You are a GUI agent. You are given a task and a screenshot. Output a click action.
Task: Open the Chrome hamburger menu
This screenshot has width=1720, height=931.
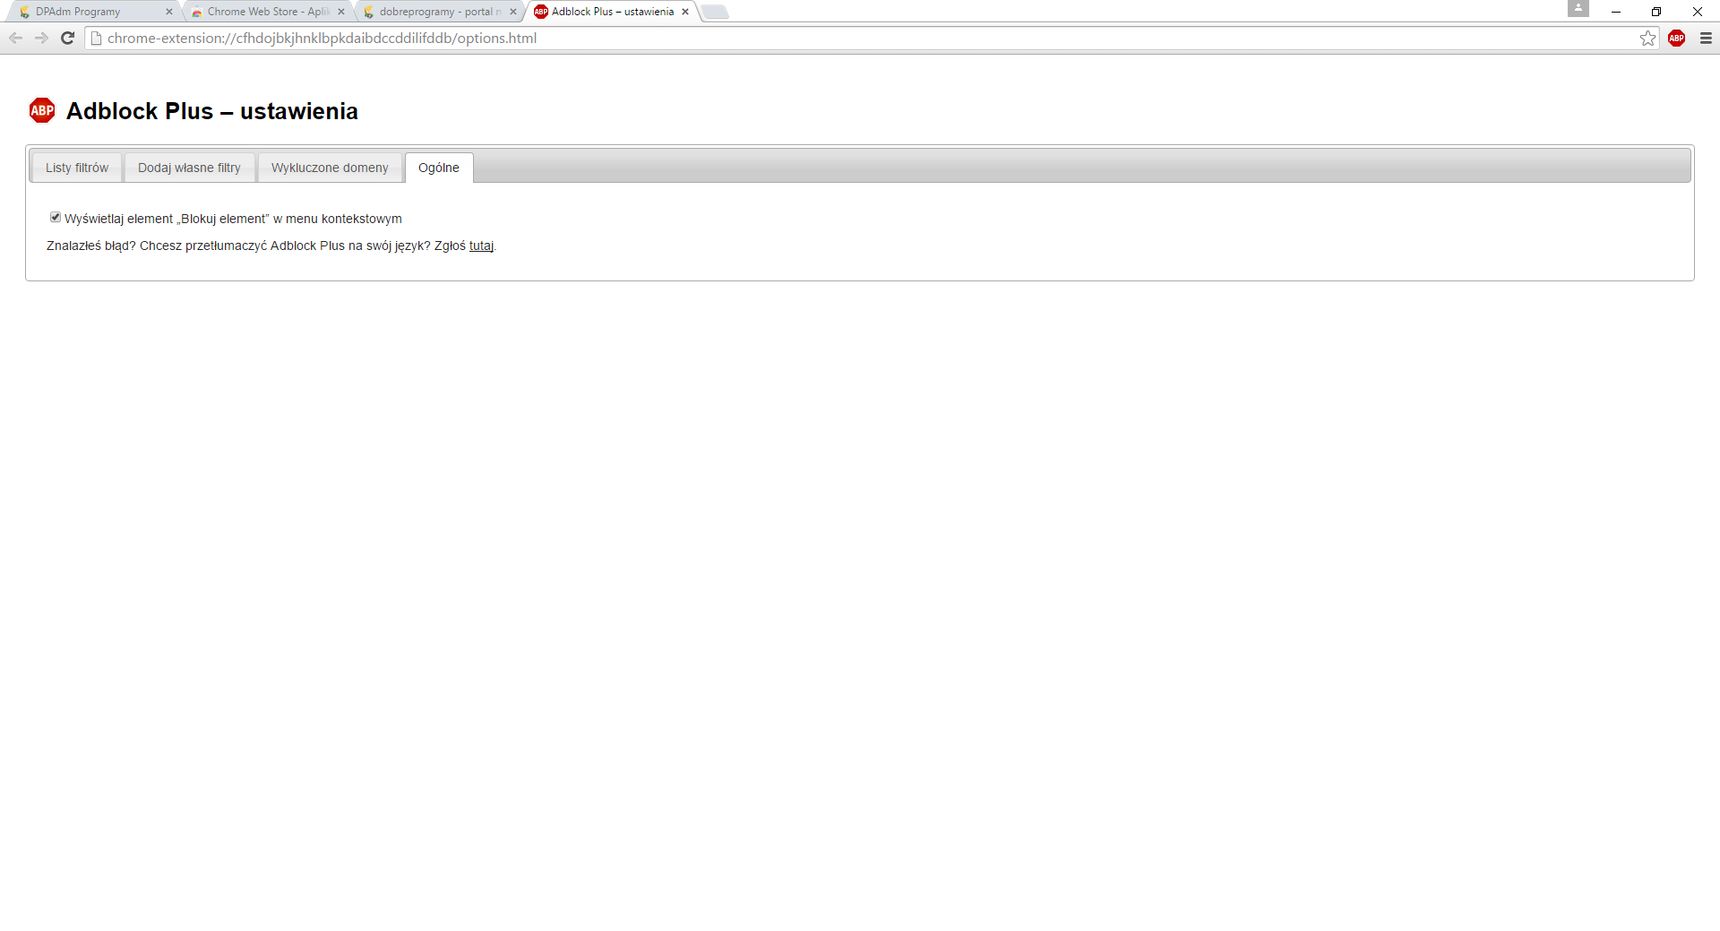click(x=1706, y=38)
